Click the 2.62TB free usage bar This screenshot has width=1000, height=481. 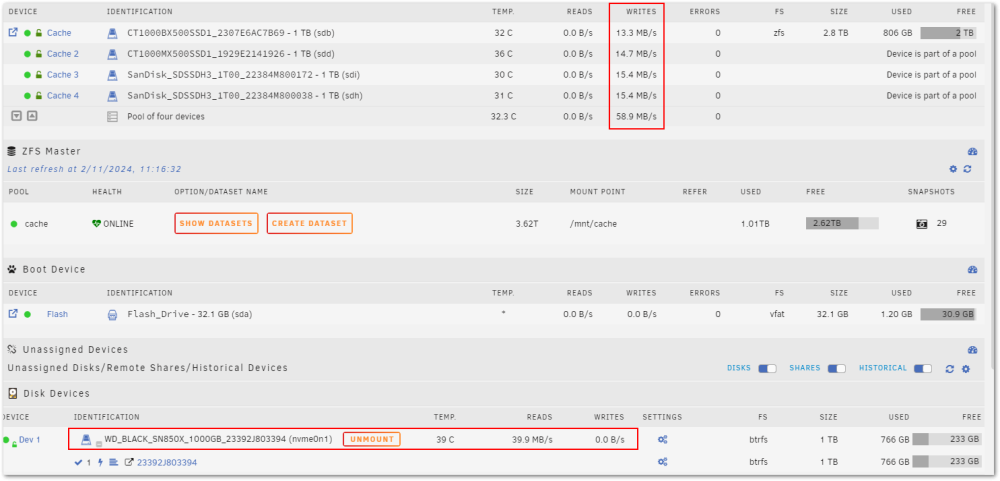pos(842,223)
